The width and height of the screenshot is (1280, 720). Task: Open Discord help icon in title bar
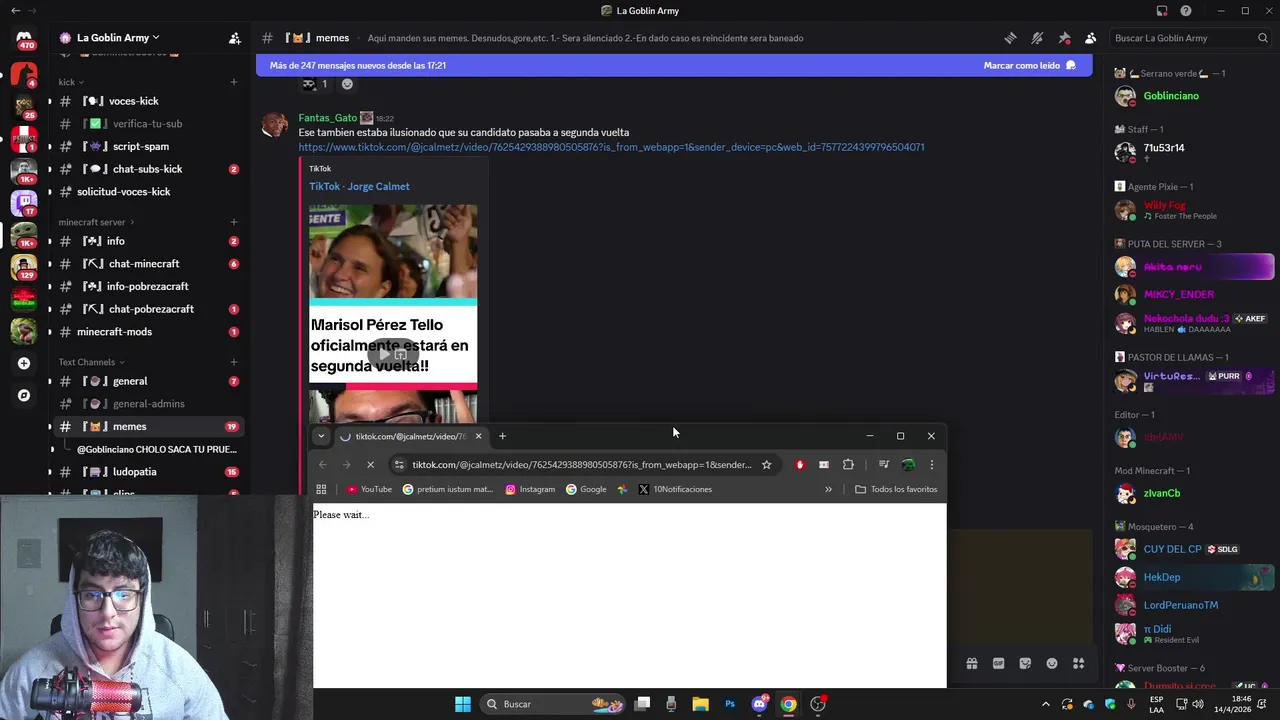pos(1186,11)
